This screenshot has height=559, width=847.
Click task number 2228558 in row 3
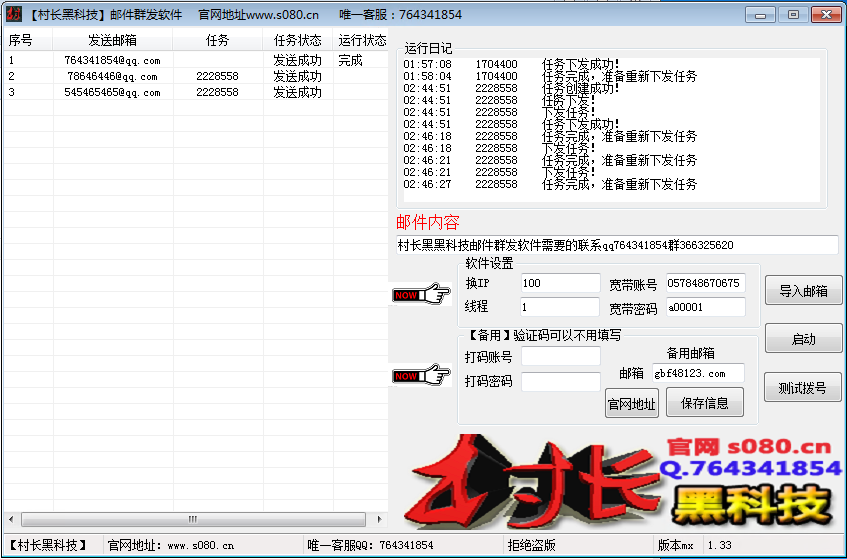(x=217, y=92)
